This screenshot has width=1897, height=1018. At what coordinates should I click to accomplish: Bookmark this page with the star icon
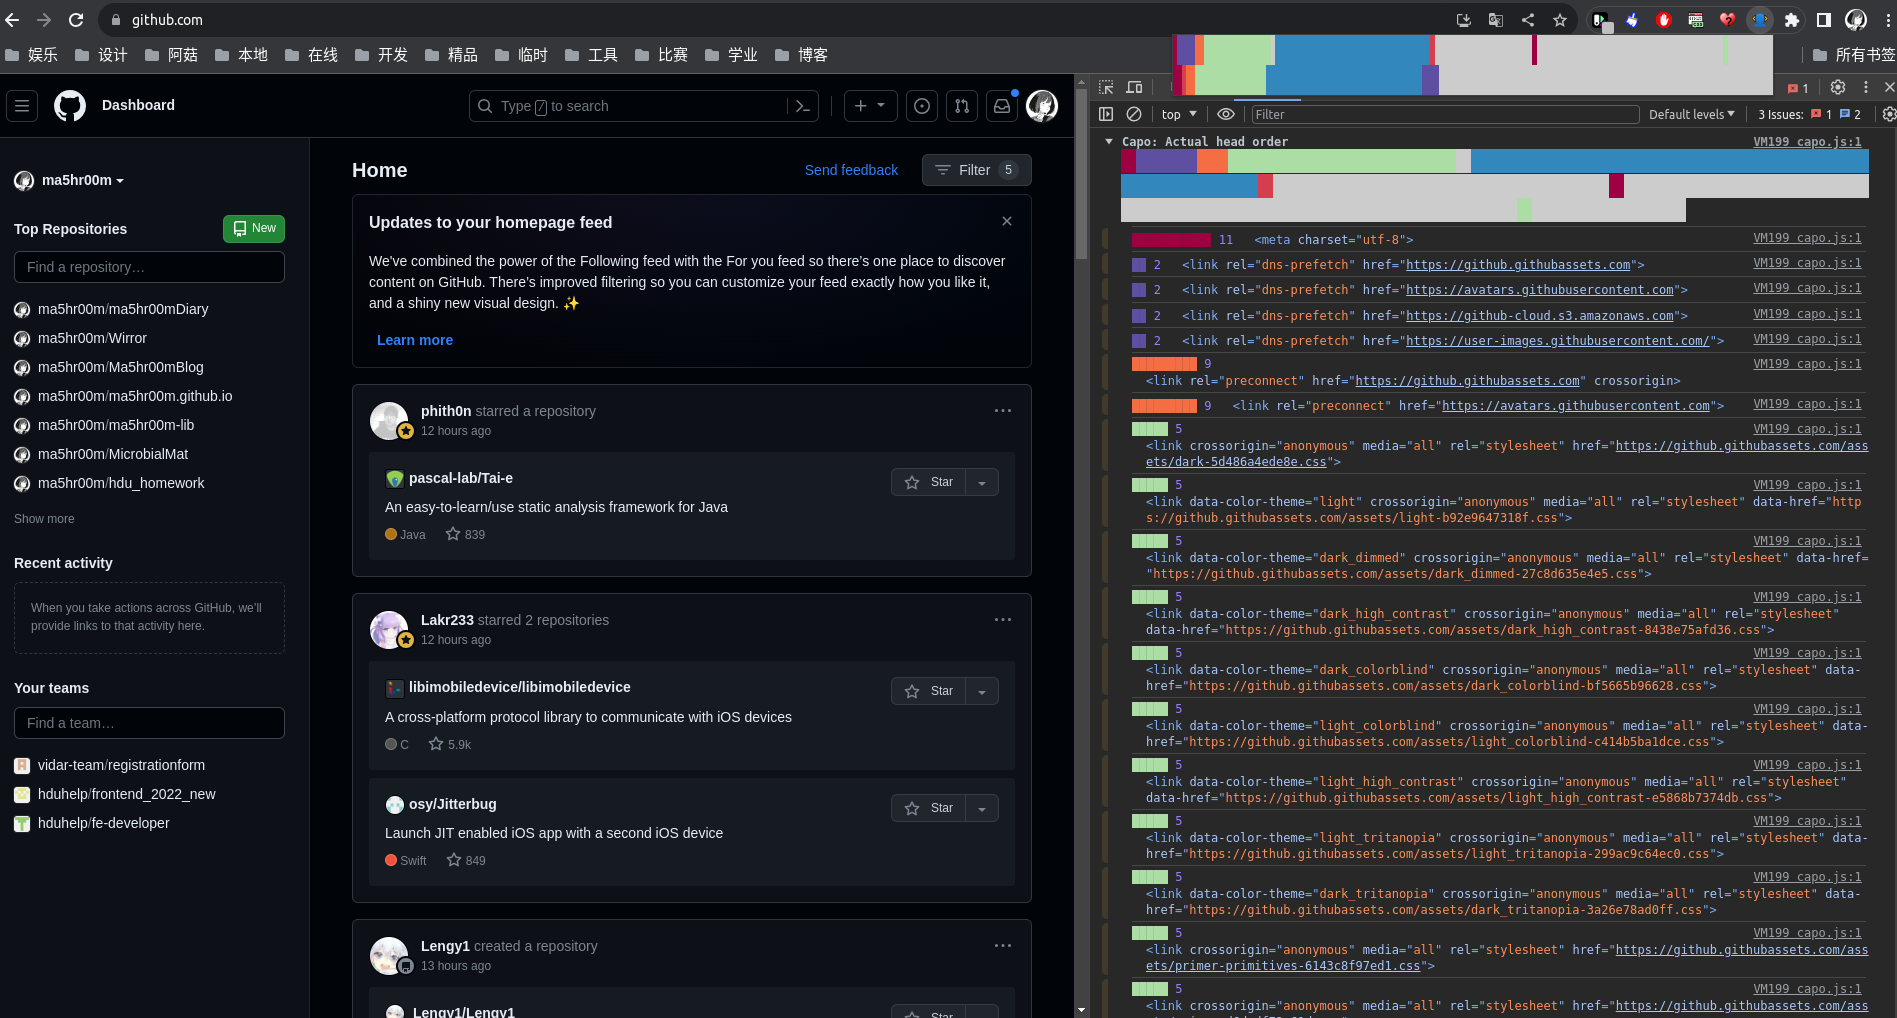tap(1560, 20)
